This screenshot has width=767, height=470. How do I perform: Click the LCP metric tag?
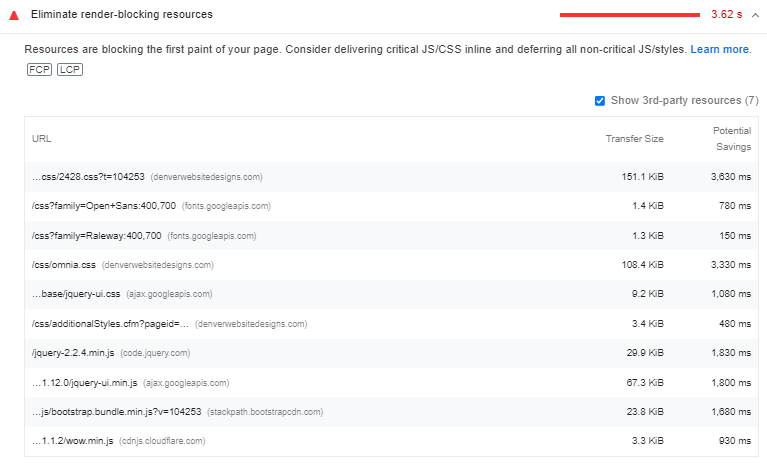(70, 69)
